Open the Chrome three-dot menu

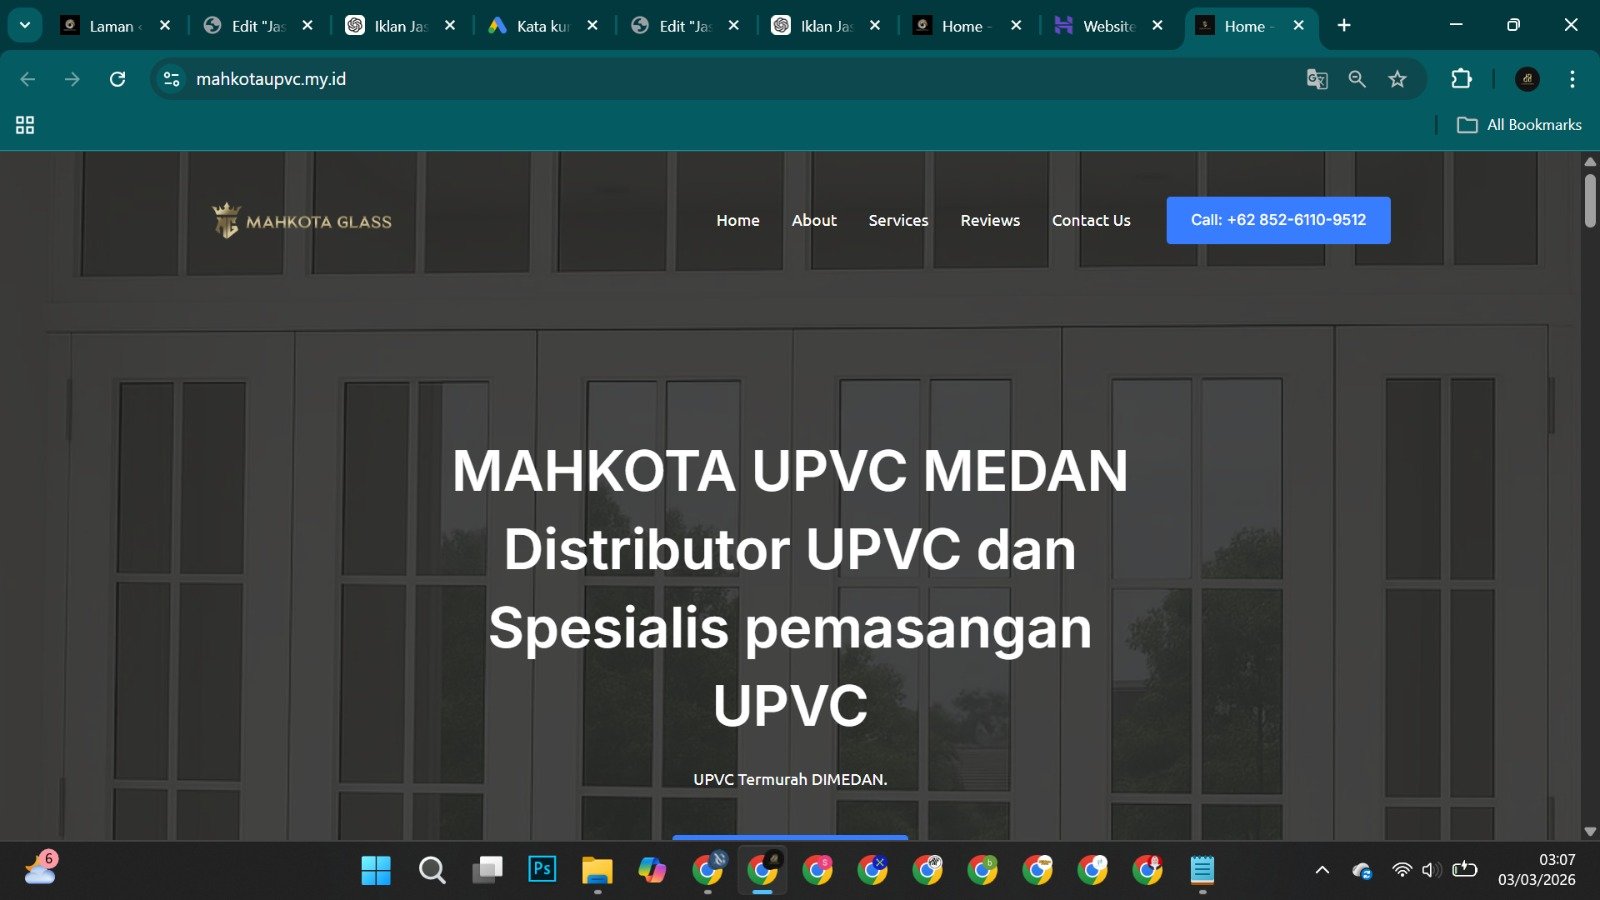click(1572, 79)
